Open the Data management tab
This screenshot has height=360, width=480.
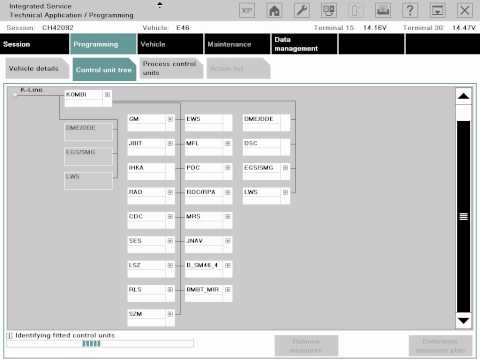point(304,44)
